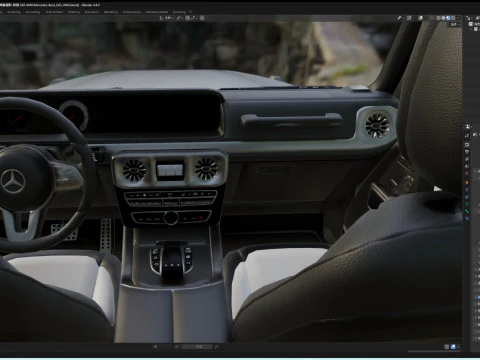Open the Outliner editor type menu
Image resolution: width=480 pixels, height=360 pixels.
469,18
